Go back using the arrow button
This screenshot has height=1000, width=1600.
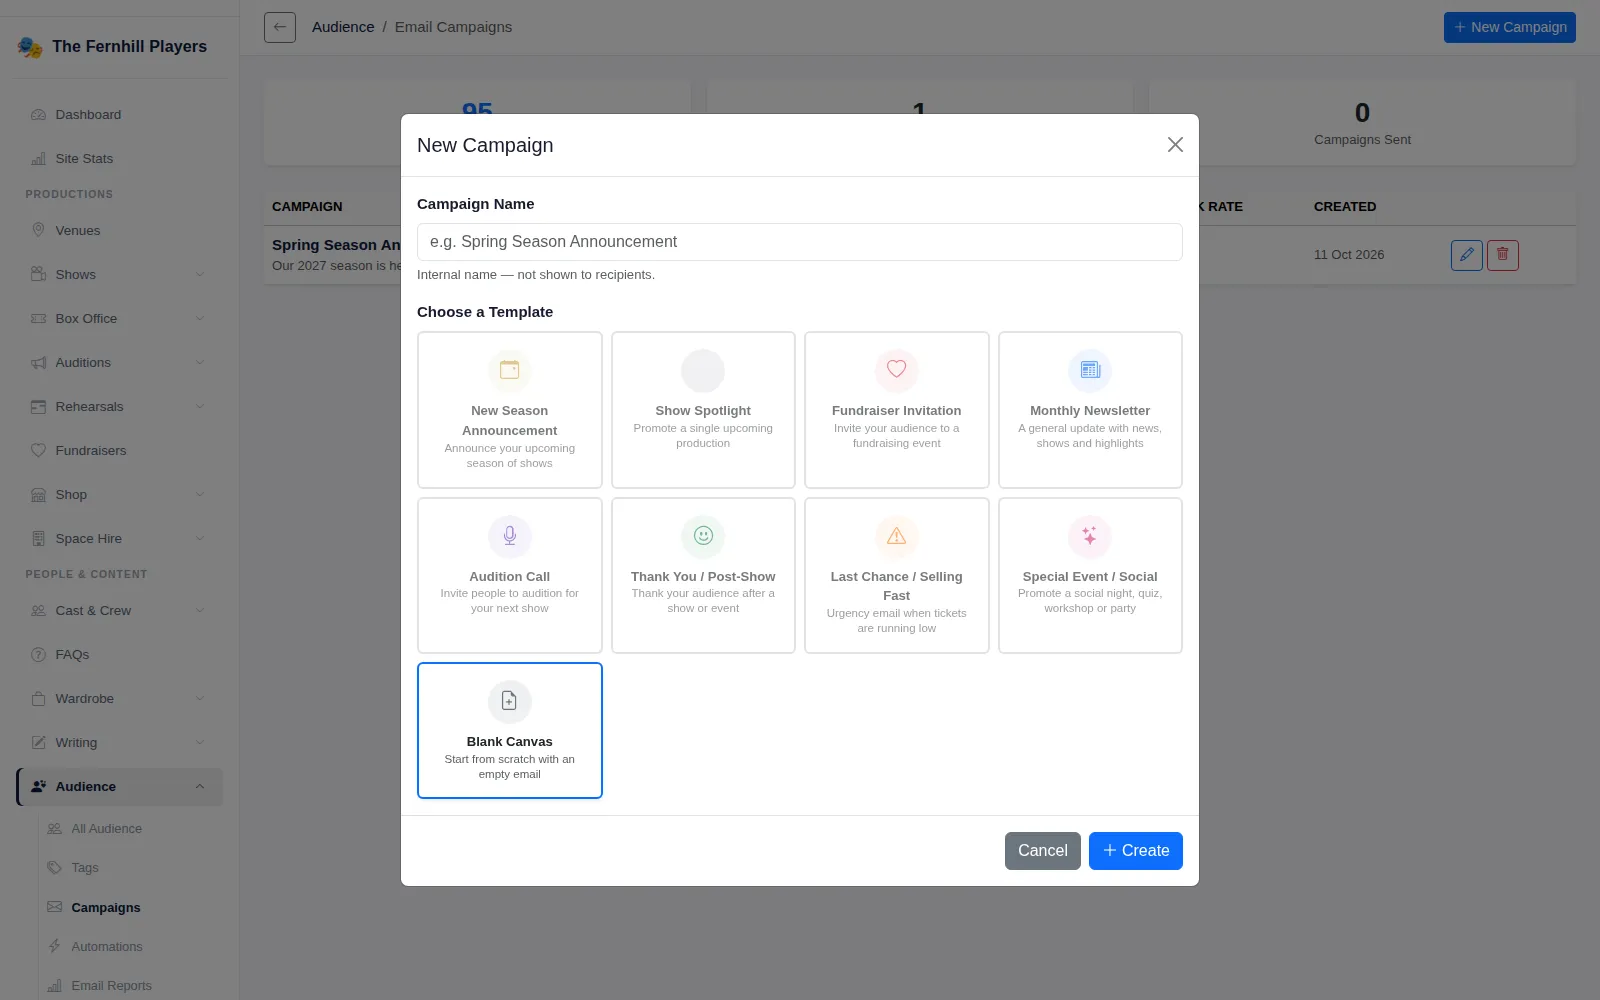280,27
